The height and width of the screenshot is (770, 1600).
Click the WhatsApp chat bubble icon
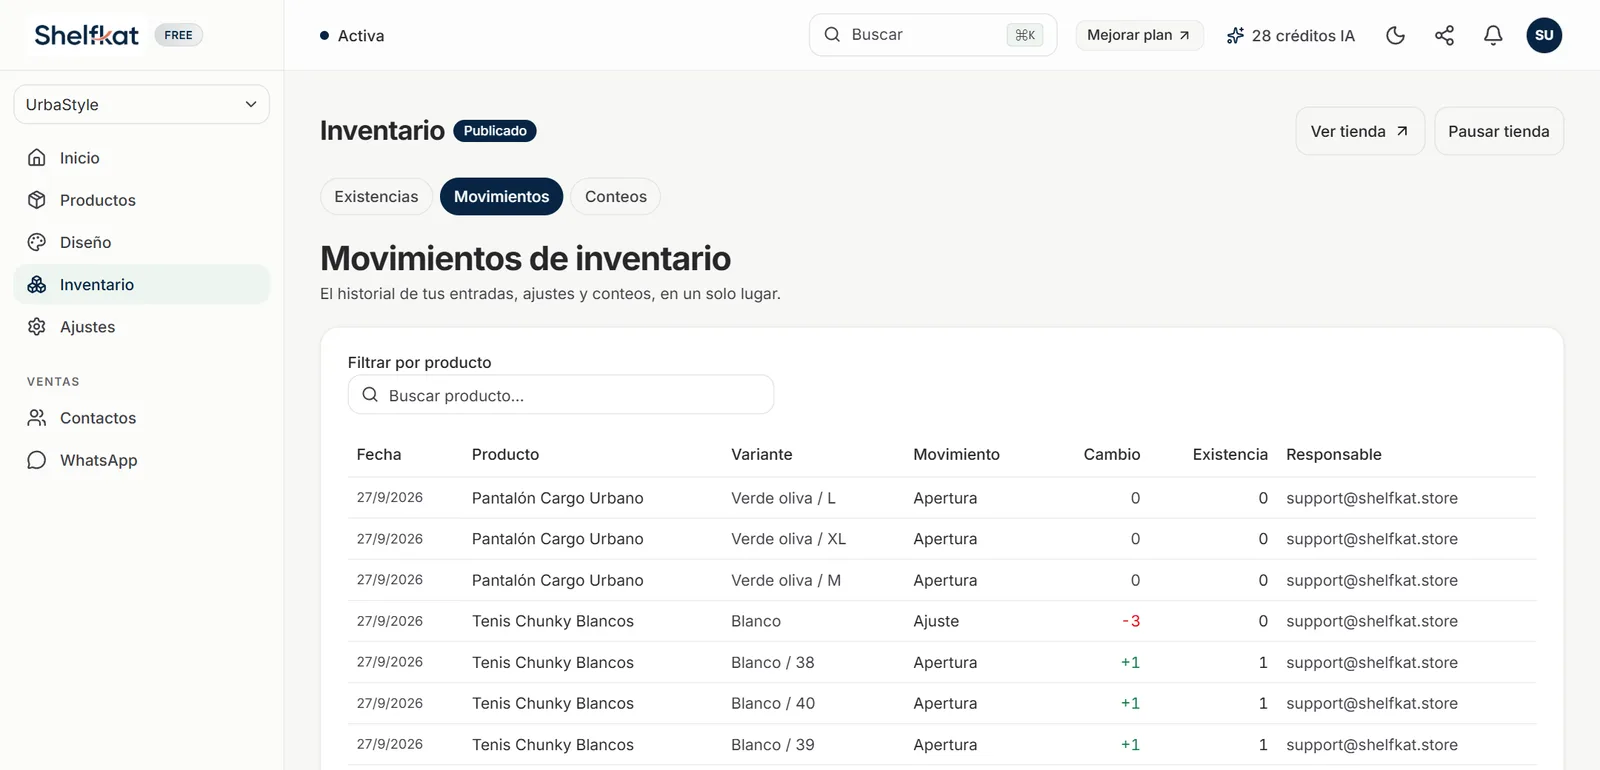tap(37, 460)
